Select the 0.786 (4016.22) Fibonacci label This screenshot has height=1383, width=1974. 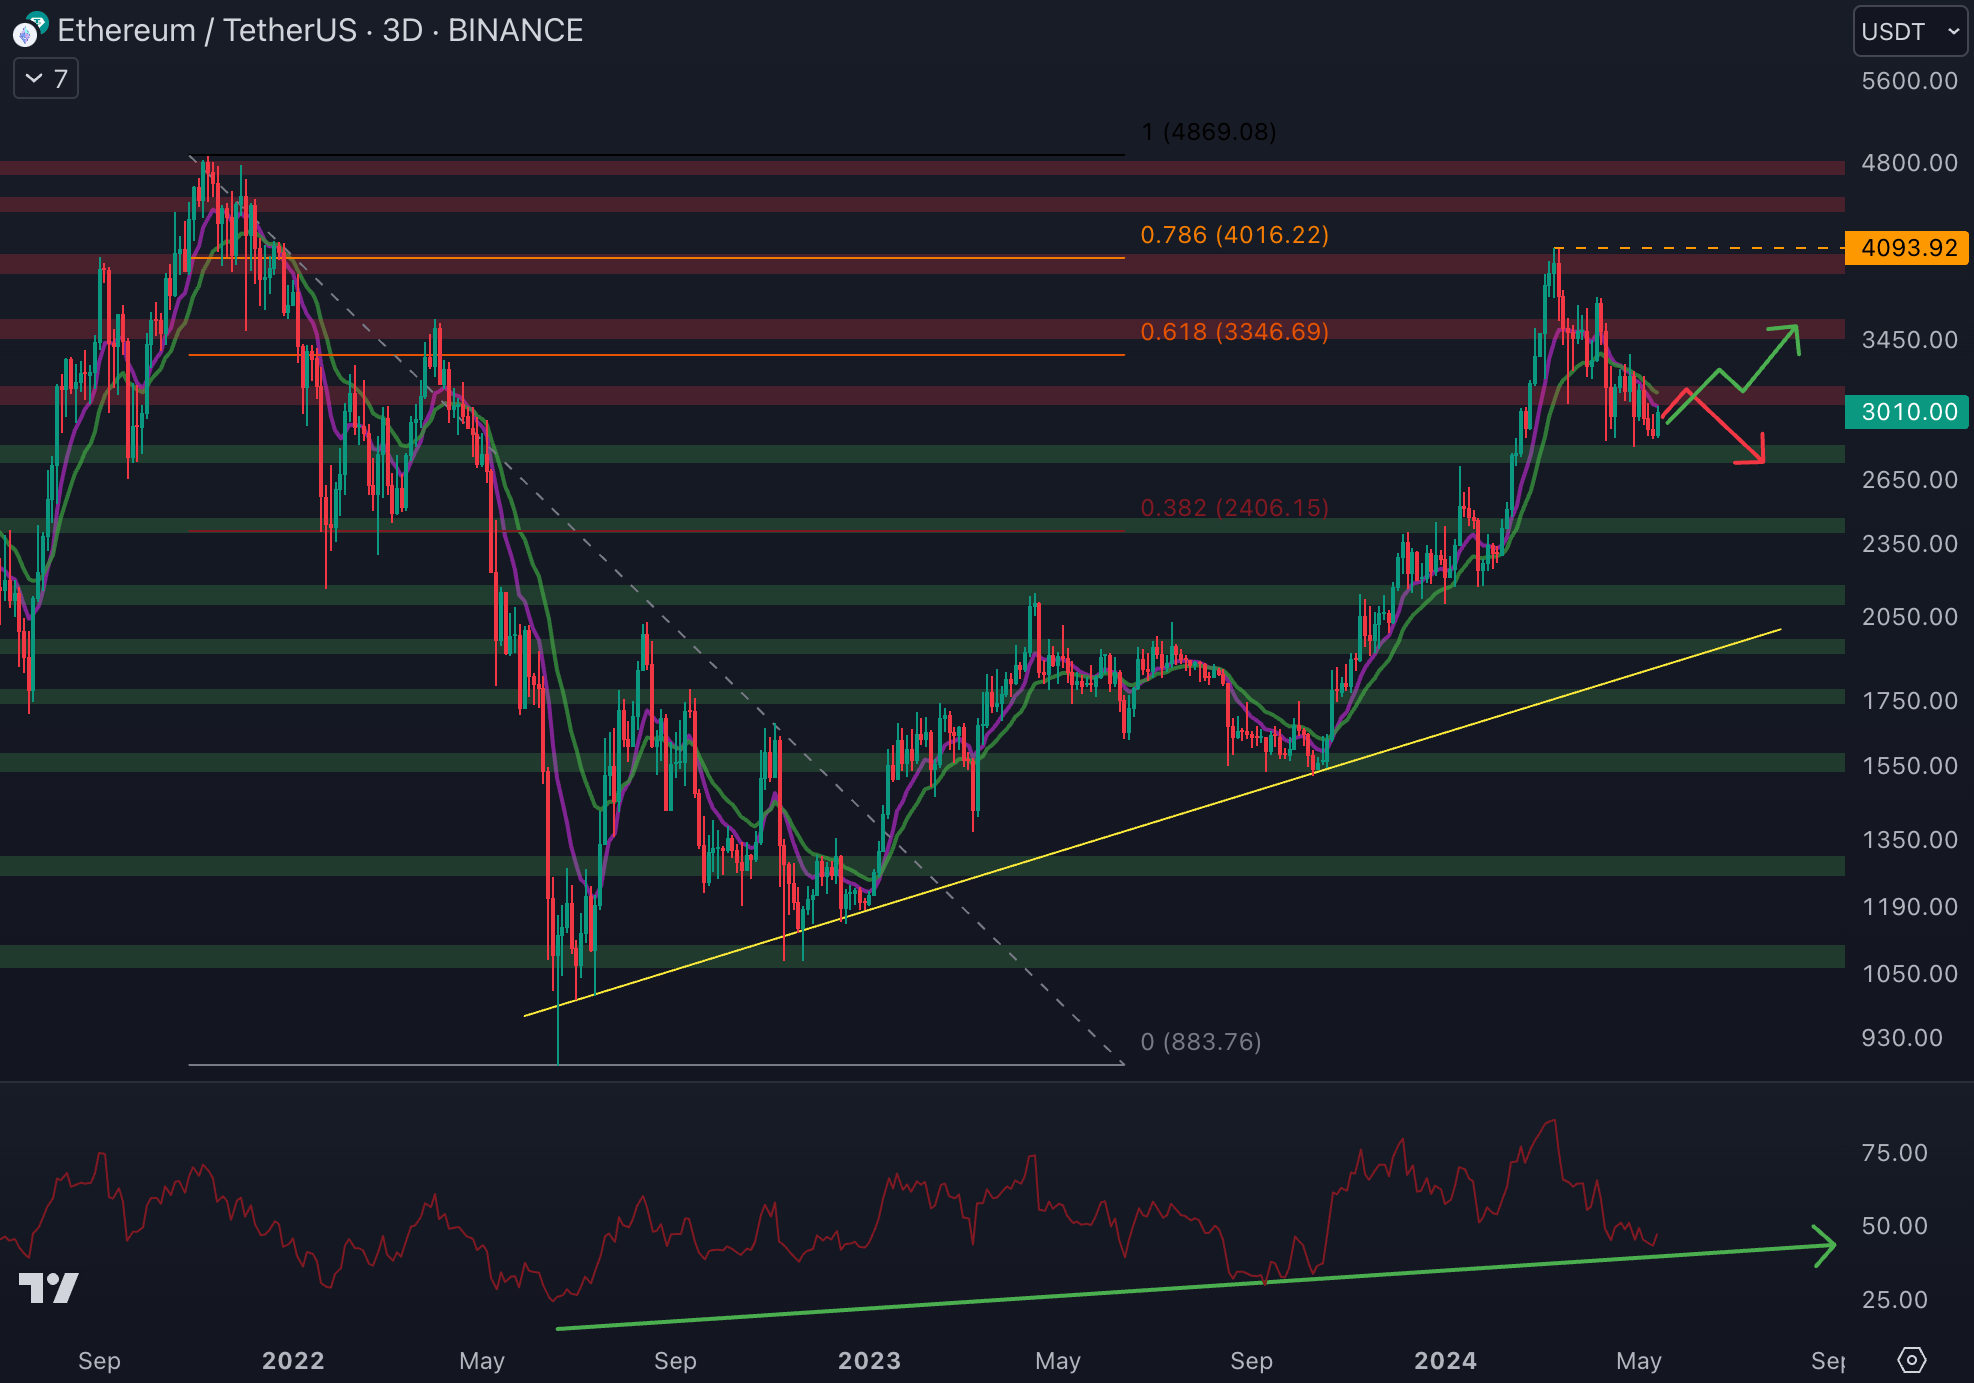click(x=1234, y=235)
